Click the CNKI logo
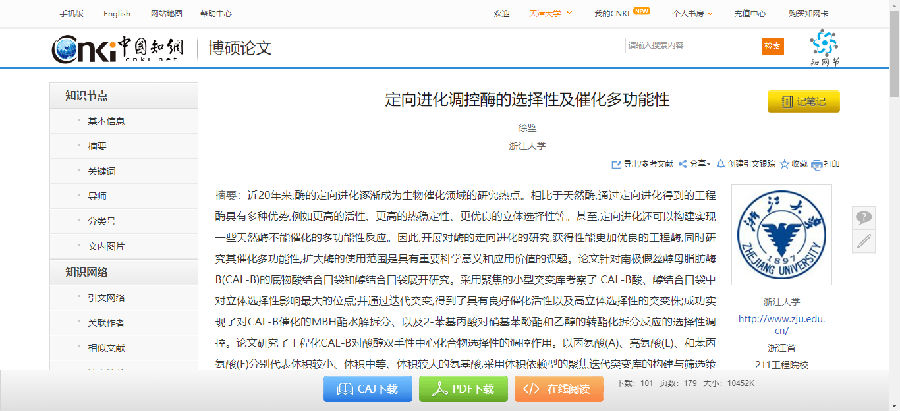Screen dimensions: 900x411 tap(117, 48)
